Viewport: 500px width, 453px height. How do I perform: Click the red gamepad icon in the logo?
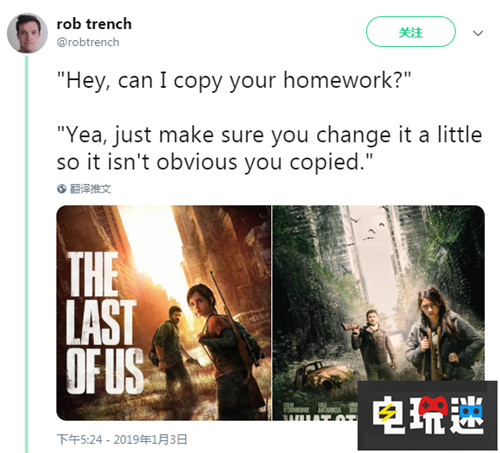click(433, 406)
